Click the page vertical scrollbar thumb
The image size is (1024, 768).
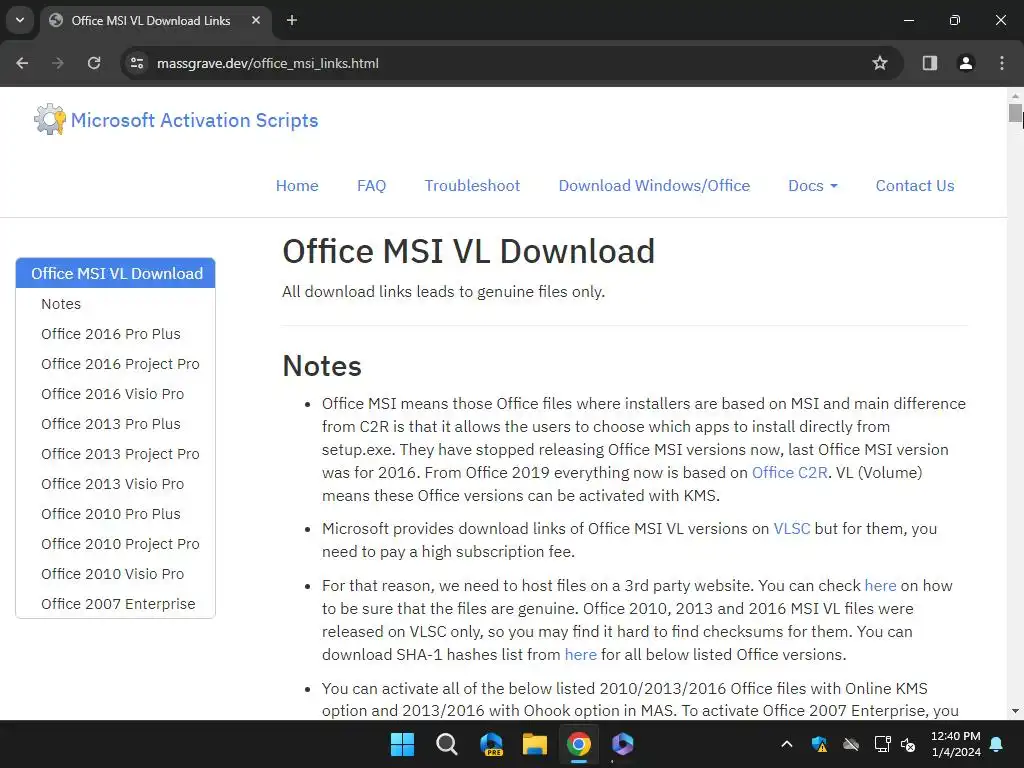pyautogui.click(x=1015, y=113)
